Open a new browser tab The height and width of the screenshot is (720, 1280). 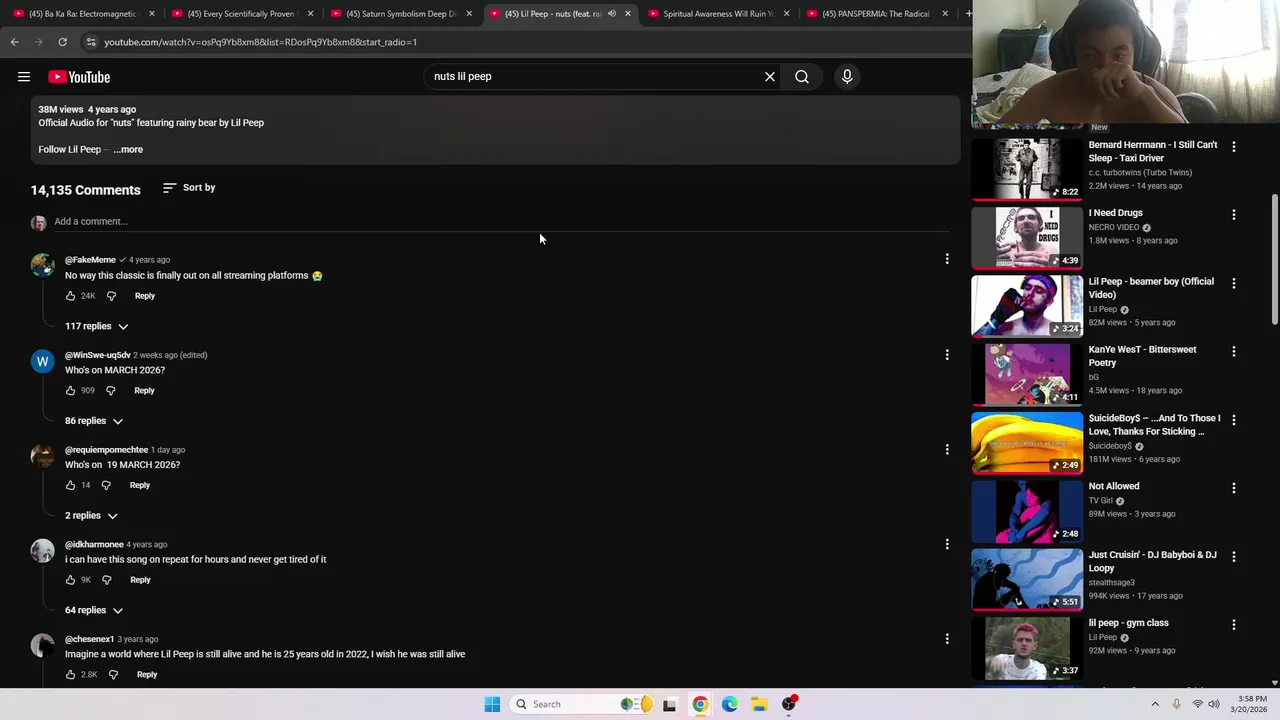967,14
